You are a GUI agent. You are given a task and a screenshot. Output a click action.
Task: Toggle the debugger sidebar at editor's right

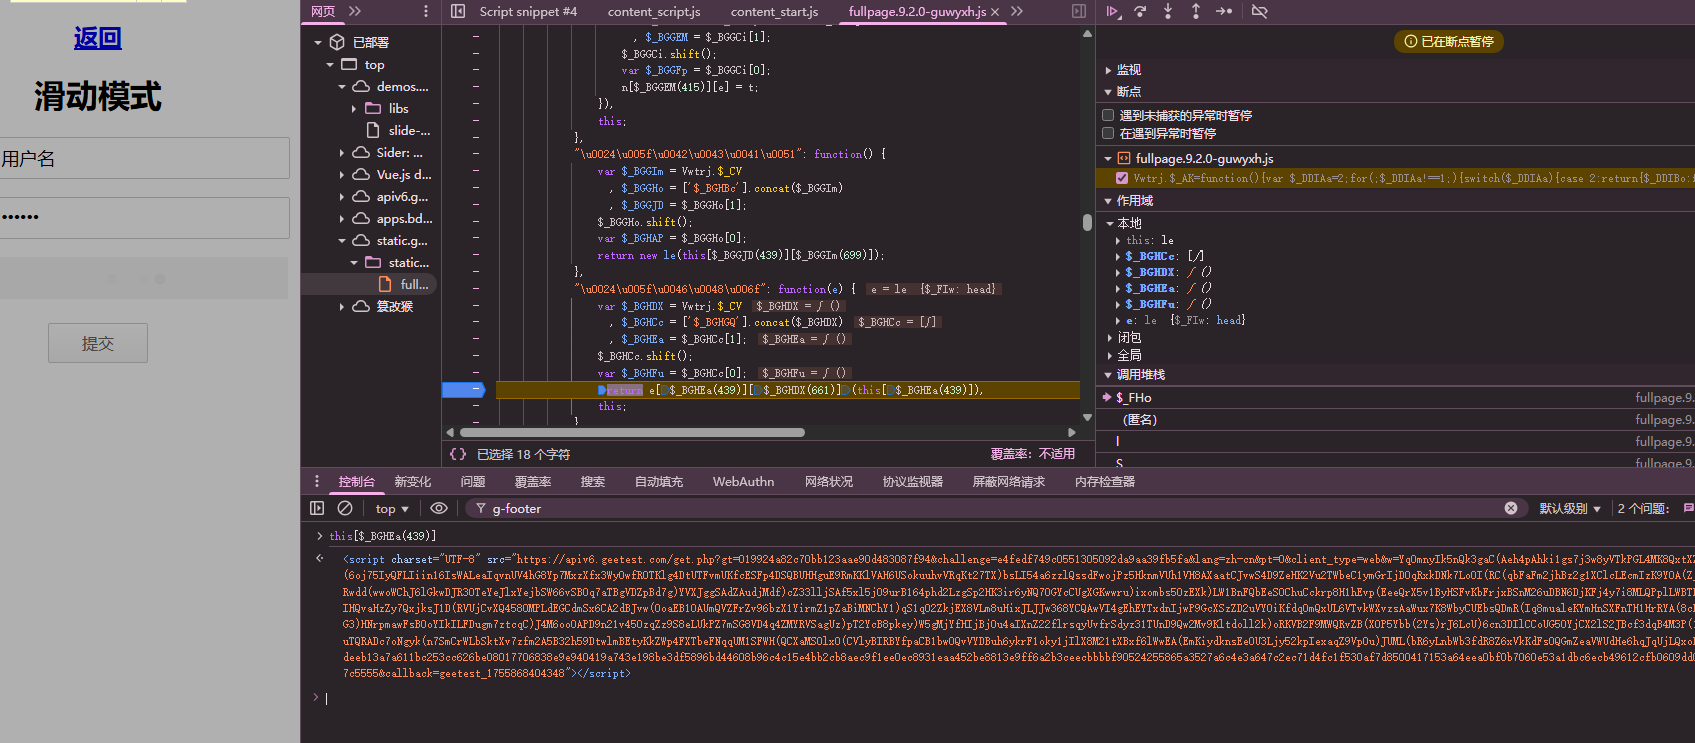1079,11
